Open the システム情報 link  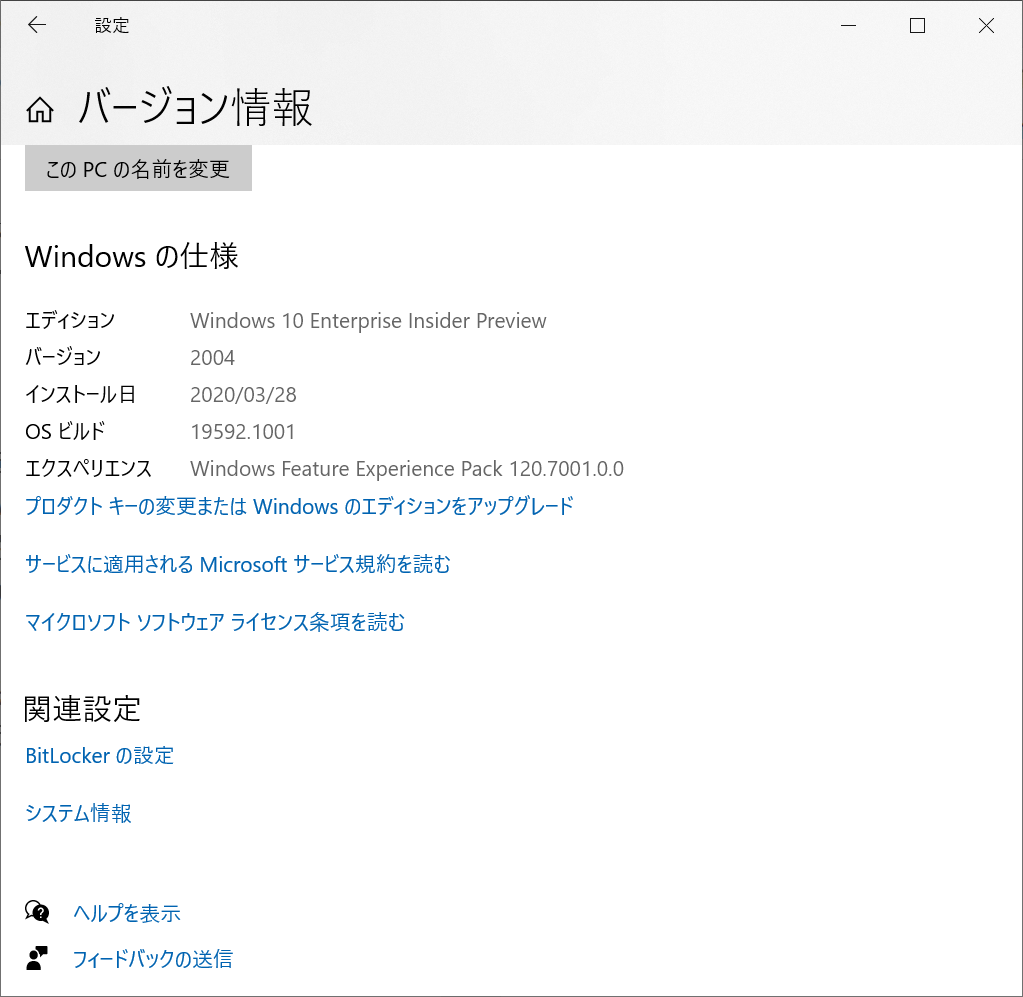pyautogui.click(x=78, y=813)
